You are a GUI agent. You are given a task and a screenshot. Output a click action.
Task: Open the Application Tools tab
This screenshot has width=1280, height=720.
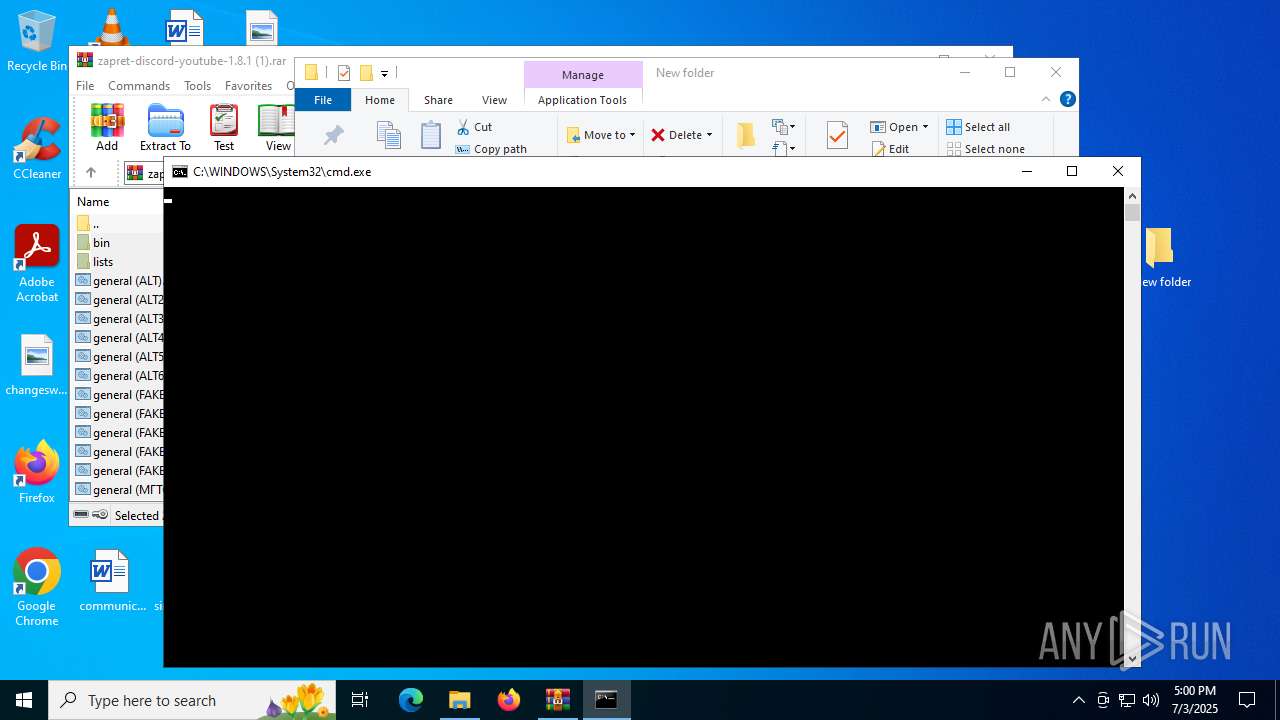point(582,100)
